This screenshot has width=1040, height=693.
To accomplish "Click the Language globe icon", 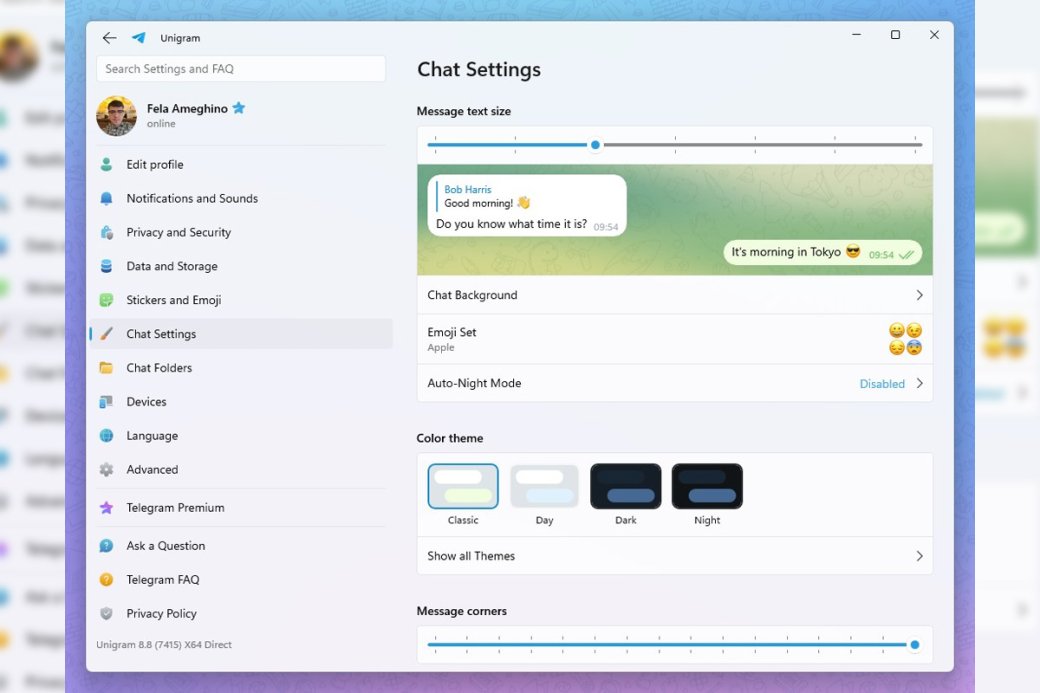I will (106, 436).
